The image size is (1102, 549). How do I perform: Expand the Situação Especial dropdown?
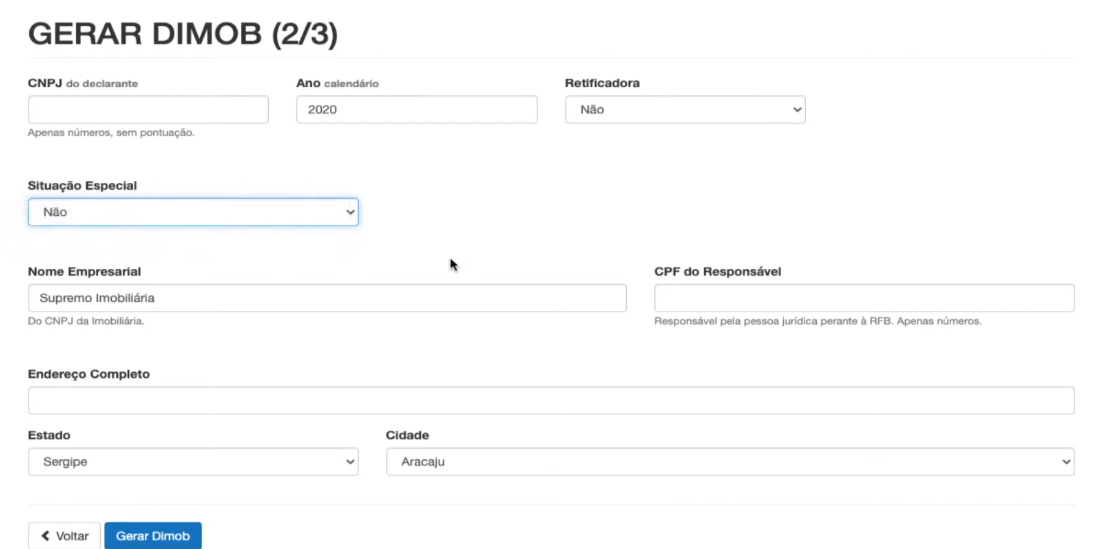[x=193, y=212]
